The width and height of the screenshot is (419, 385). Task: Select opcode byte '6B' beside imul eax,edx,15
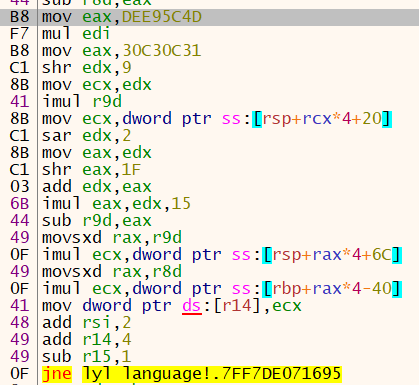click(x=20, y=204)
